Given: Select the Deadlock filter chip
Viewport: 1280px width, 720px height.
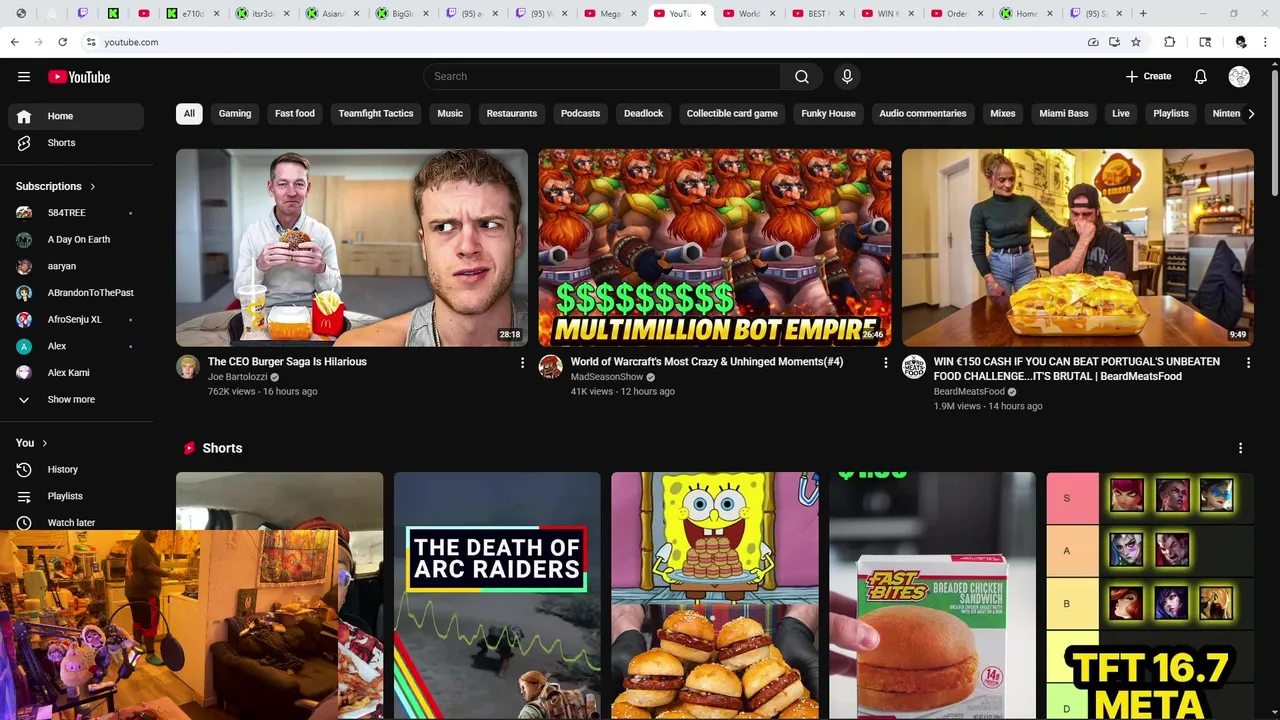Looking at the screenshot, I should 643,114.
